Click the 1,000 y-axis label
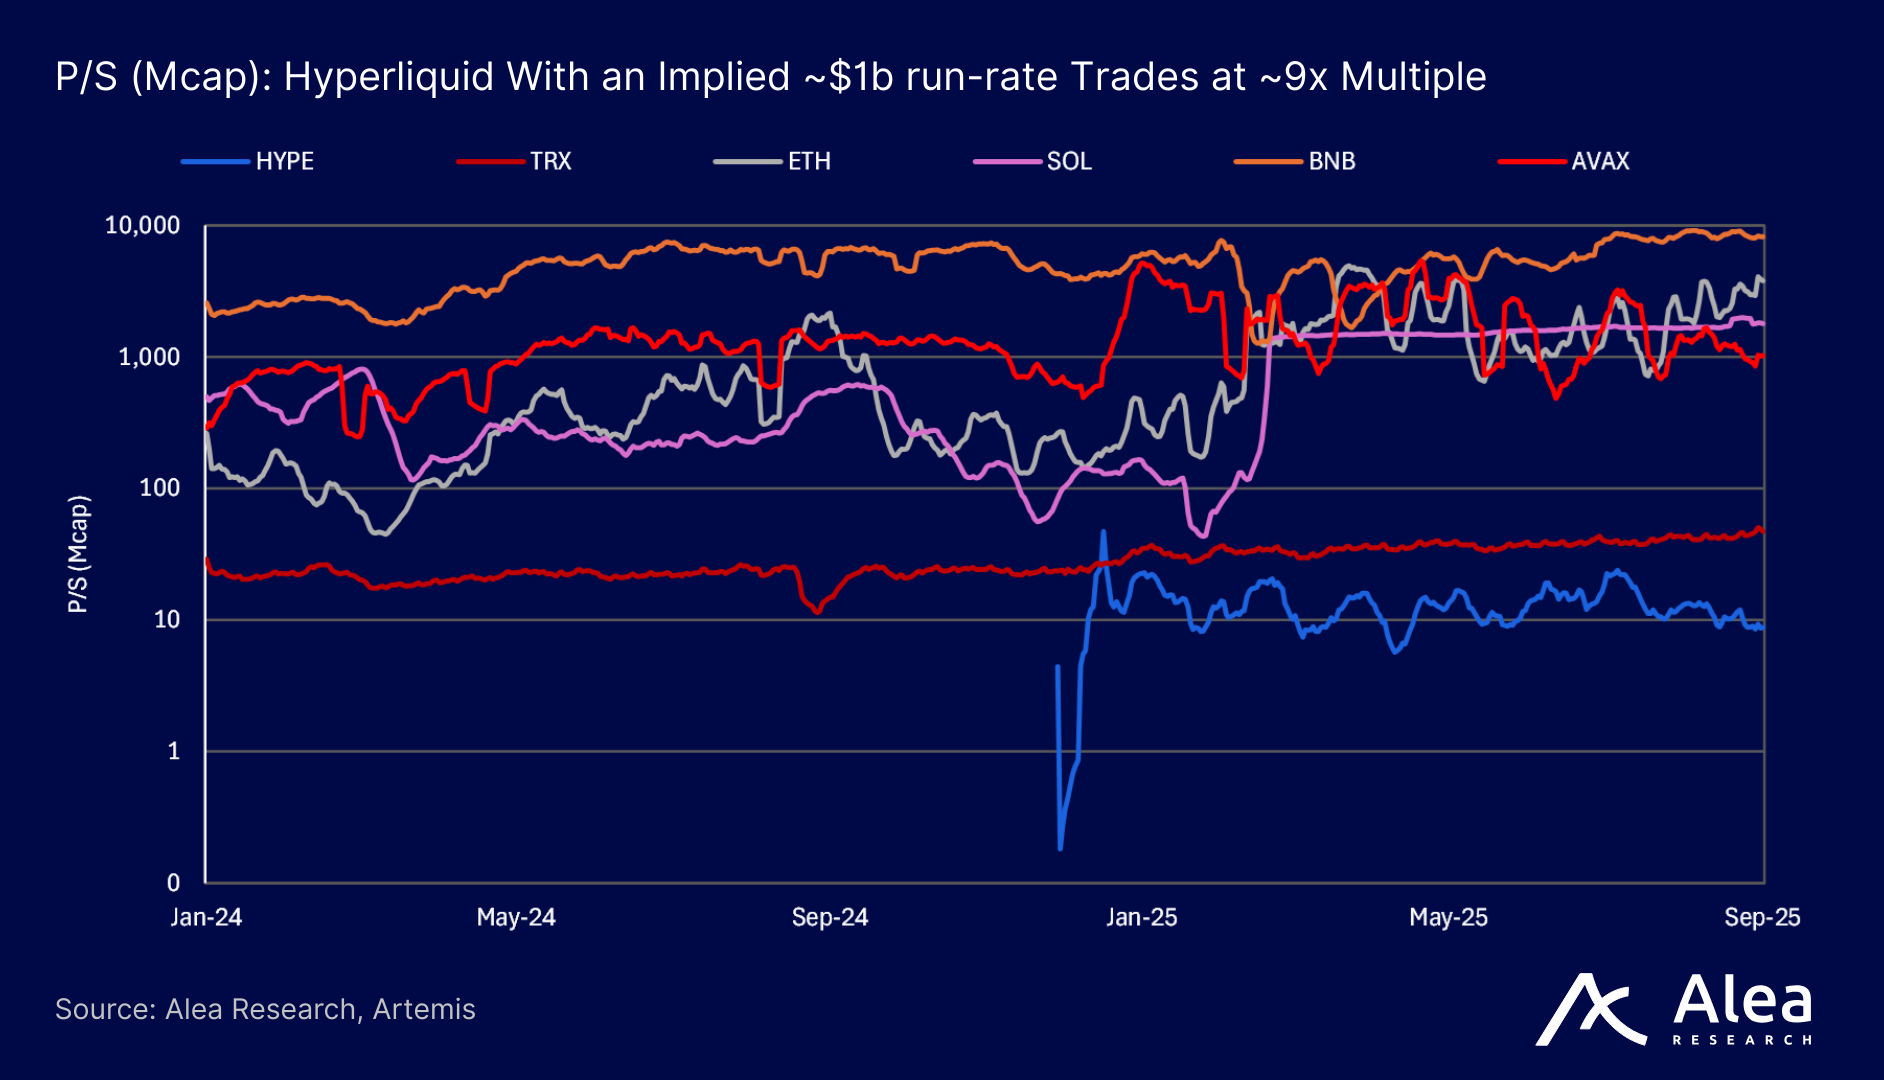 coord(149,357)
